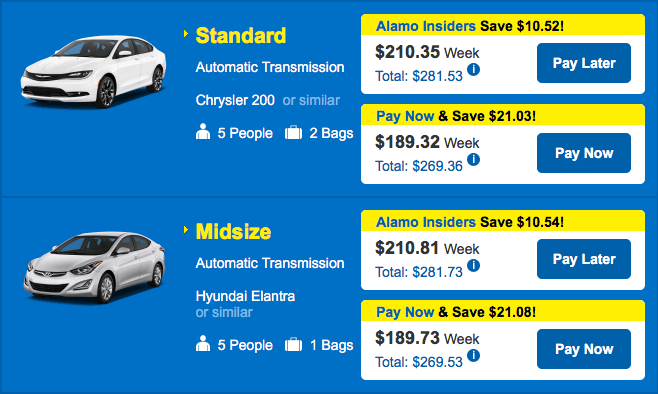658x394 pixels.
Task: Expand Midsize details via yellow arrow
Action: click(x=186, y=230)
